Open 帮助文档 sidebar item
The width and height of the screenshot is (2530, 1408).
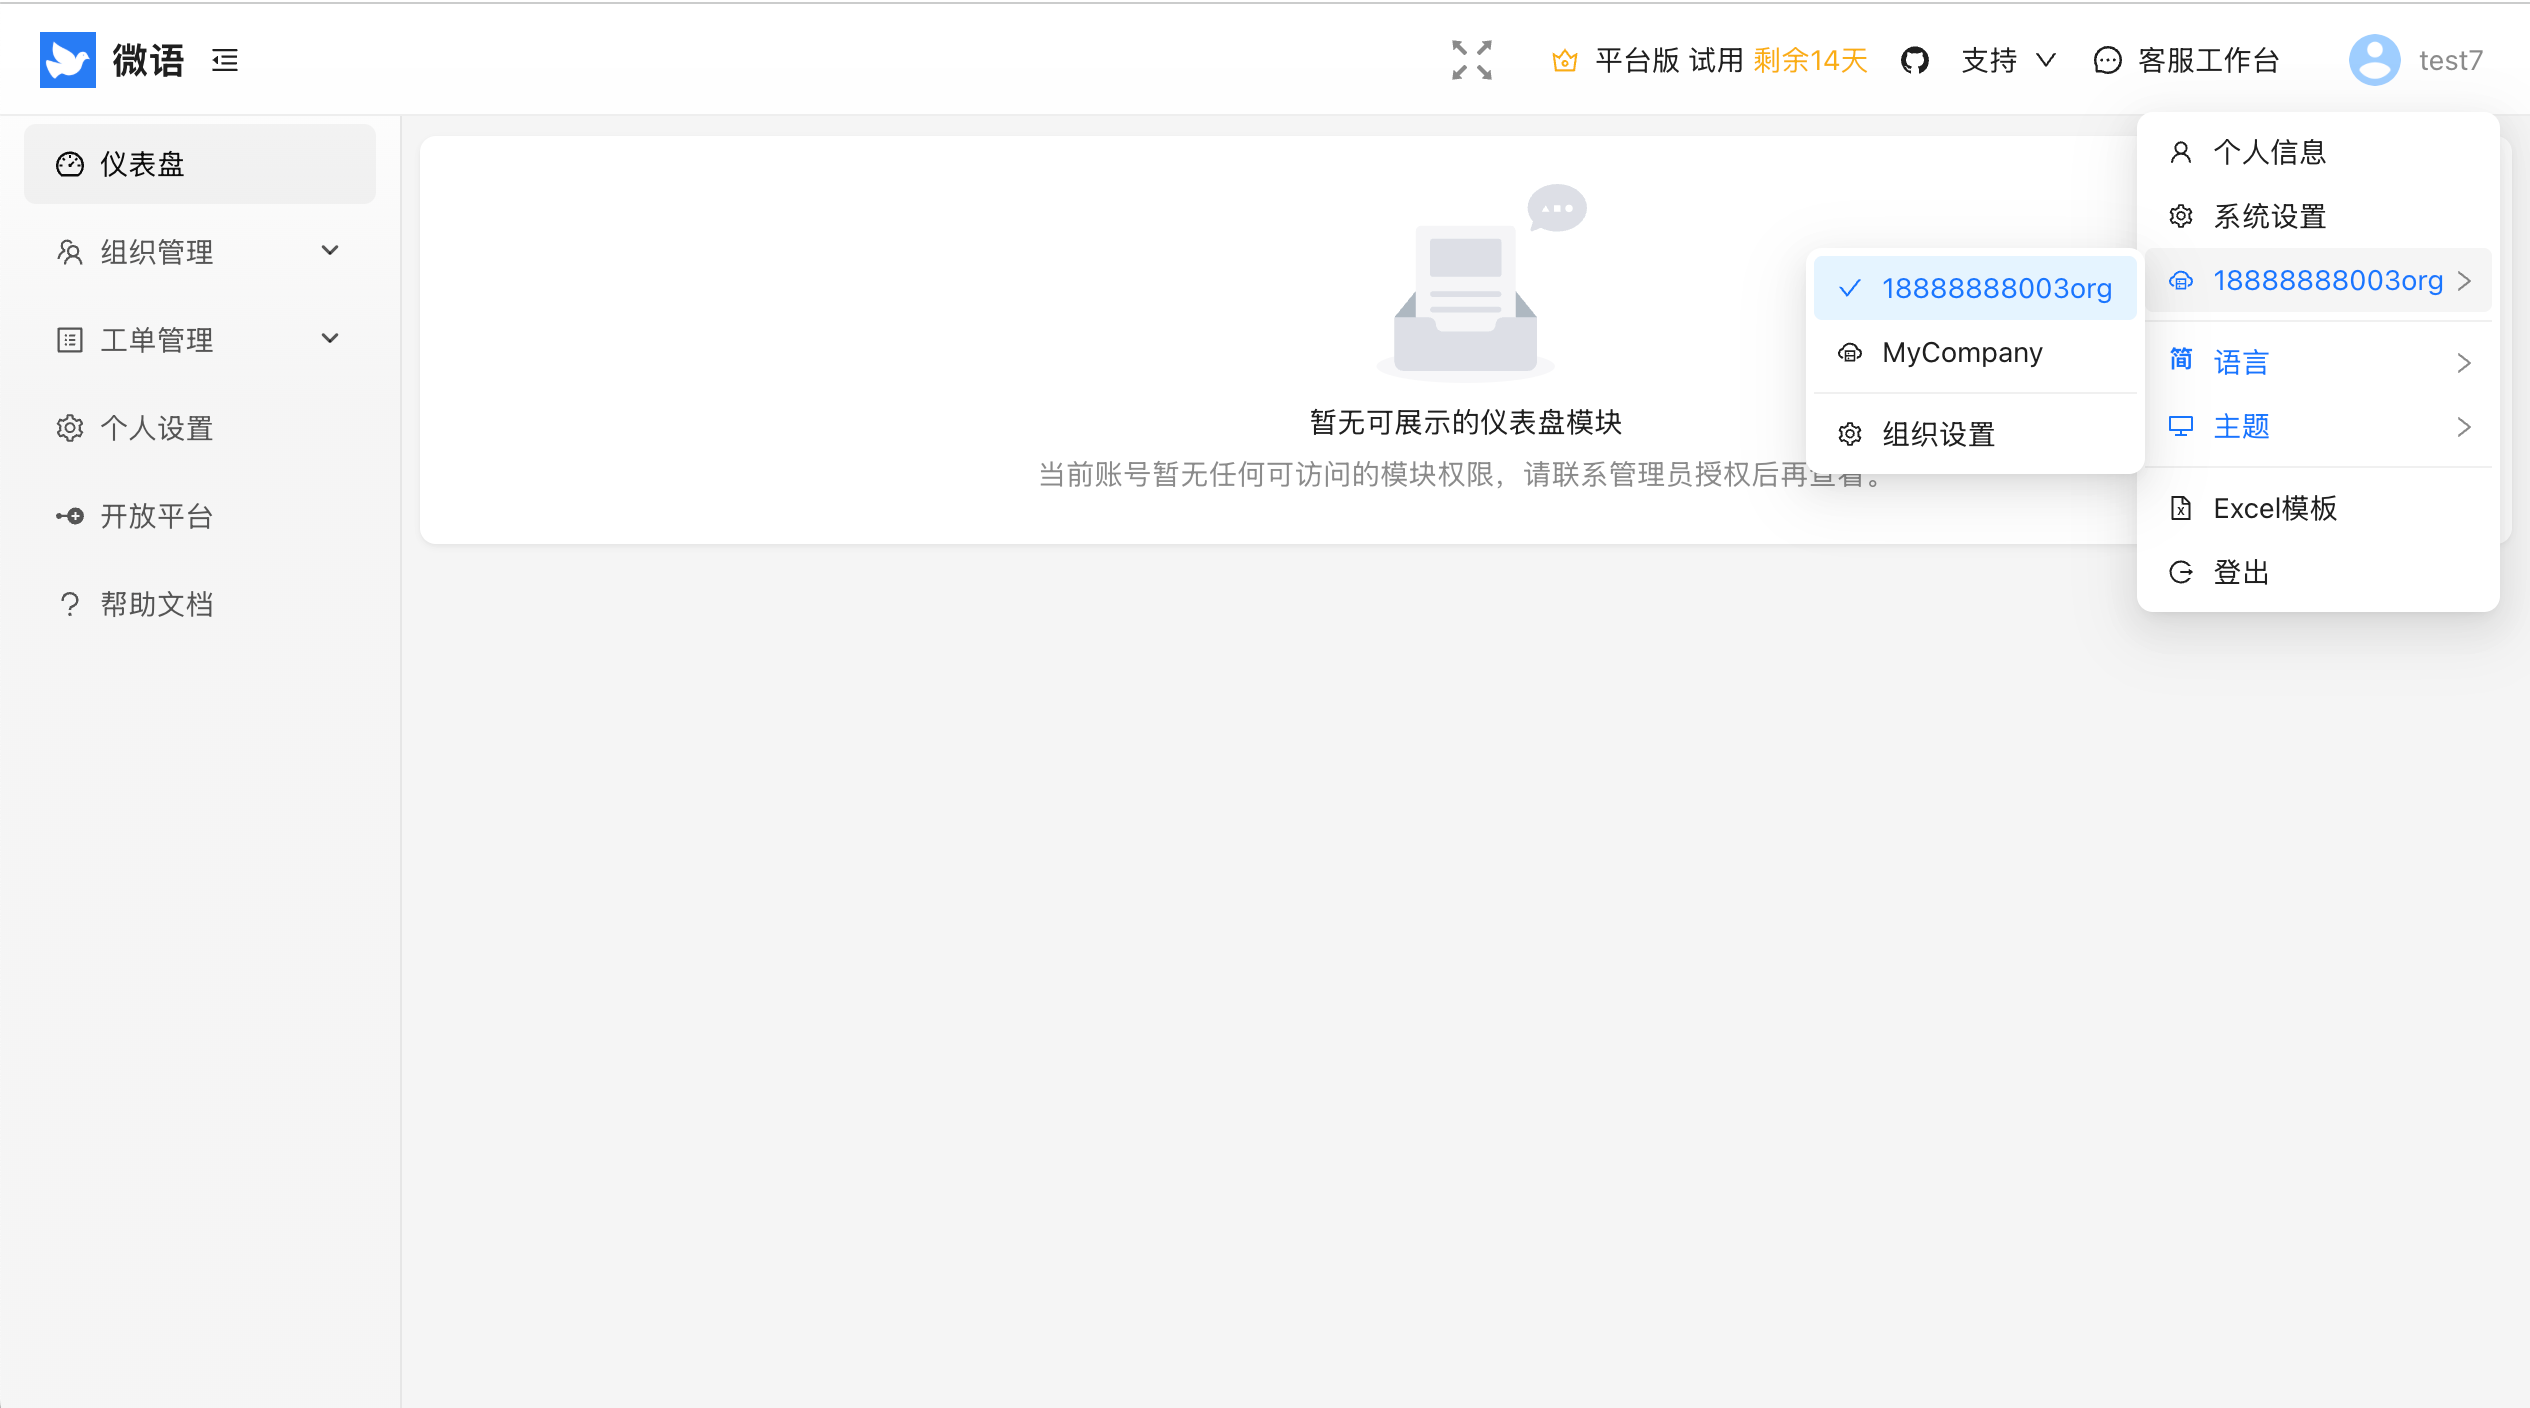[200, 604]
